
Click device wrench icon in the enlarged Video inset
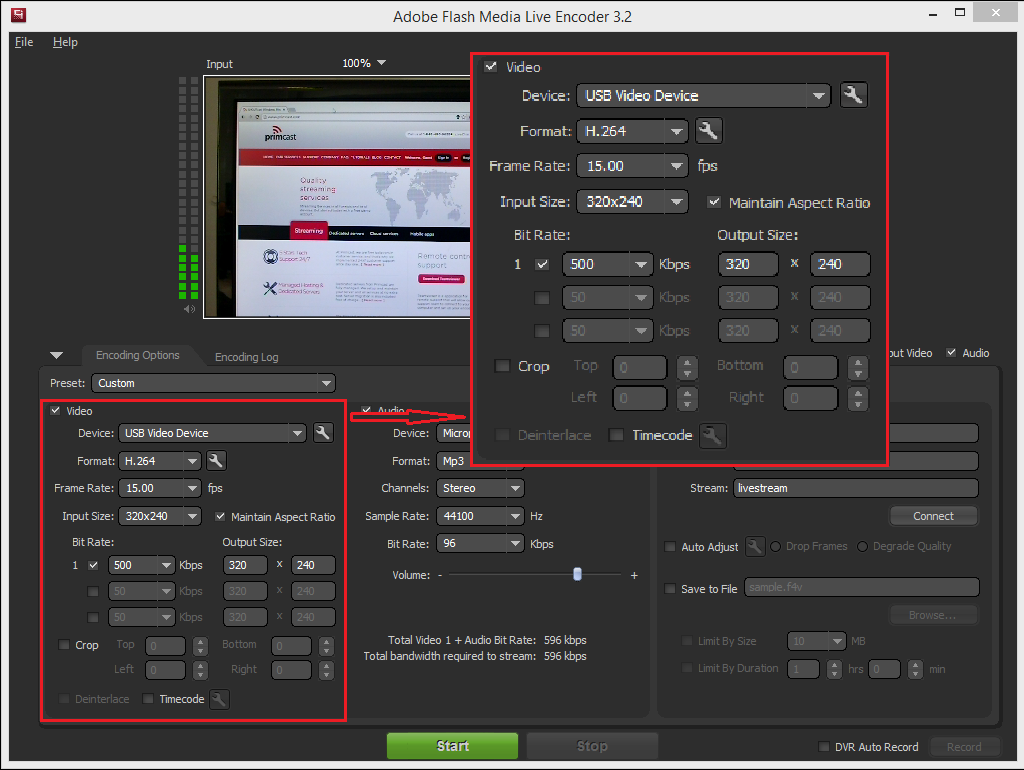[853, 95]
